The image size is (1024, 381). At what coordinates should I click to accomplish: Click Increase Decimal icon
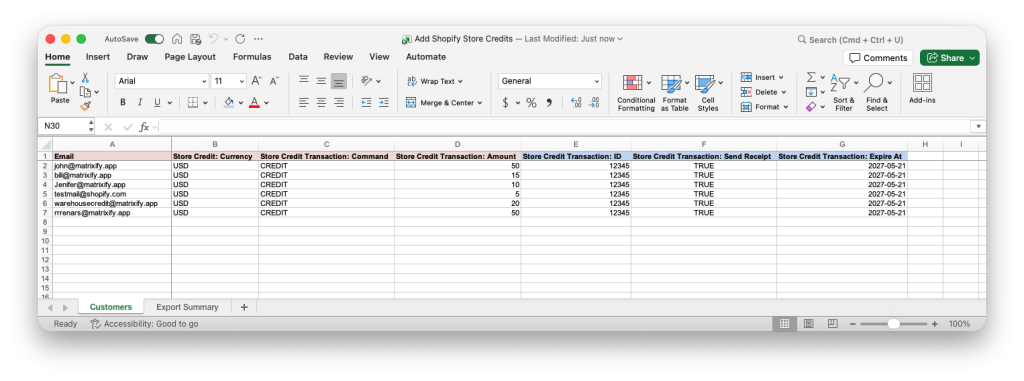[576, 103]
